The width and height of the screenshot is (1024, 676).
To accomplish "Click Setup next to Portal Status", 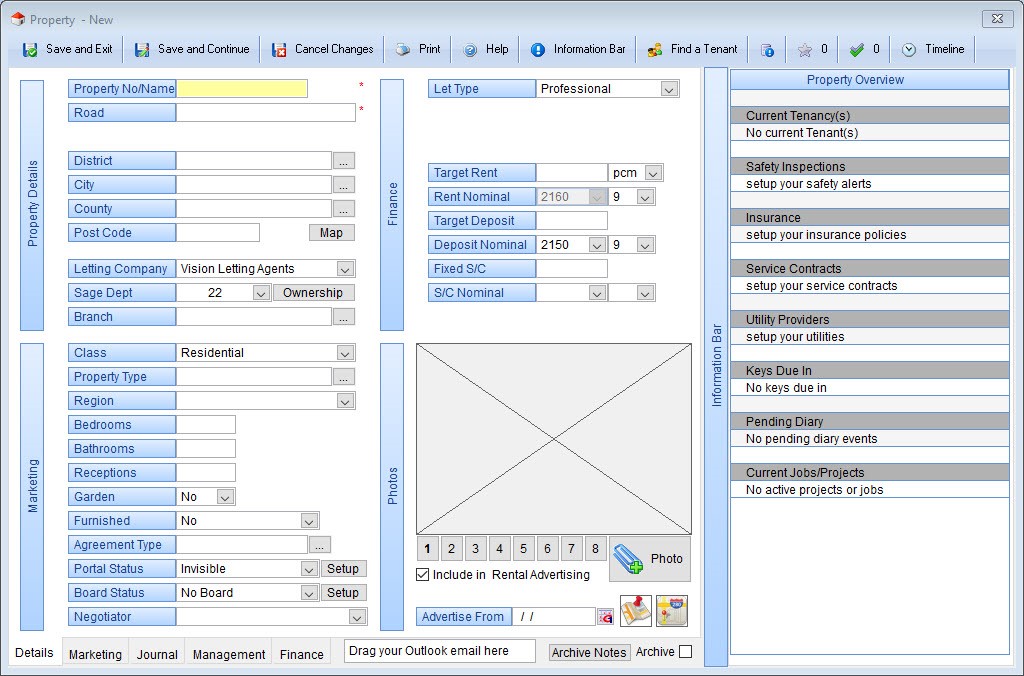I will (343, 569).
